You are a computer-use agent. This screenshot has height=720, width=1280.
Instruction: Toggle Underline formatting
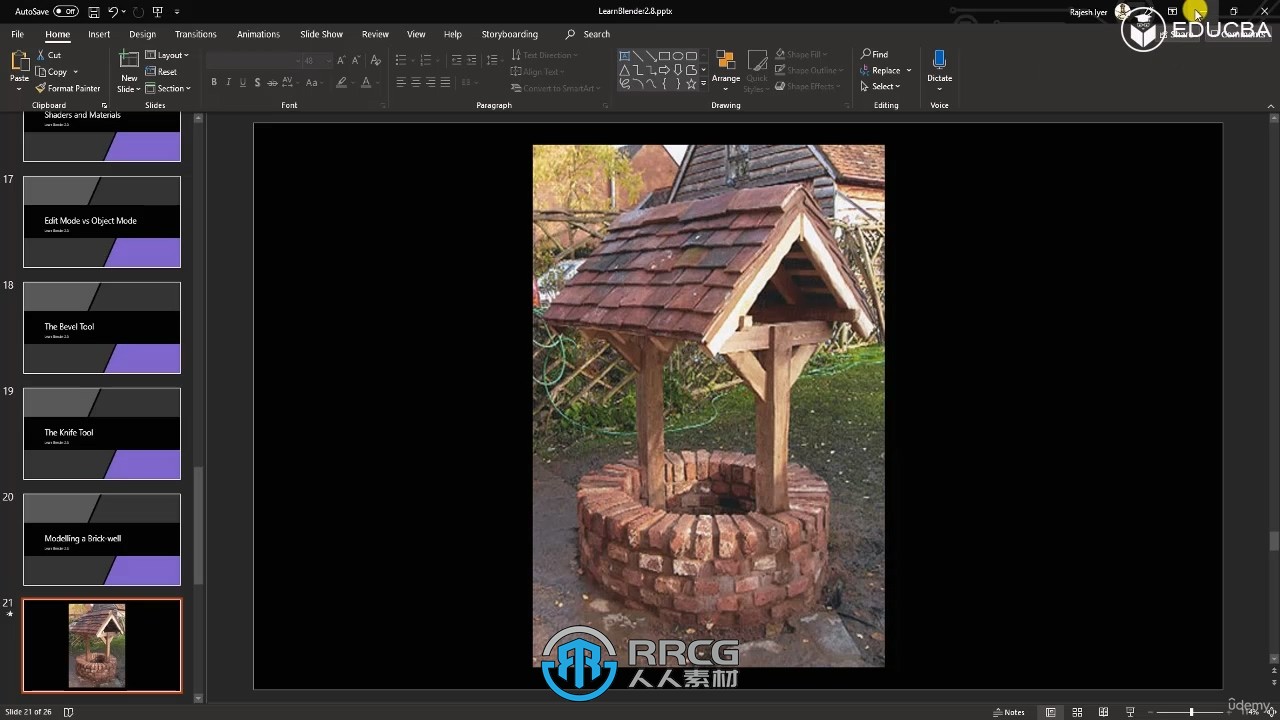[242, 83]
